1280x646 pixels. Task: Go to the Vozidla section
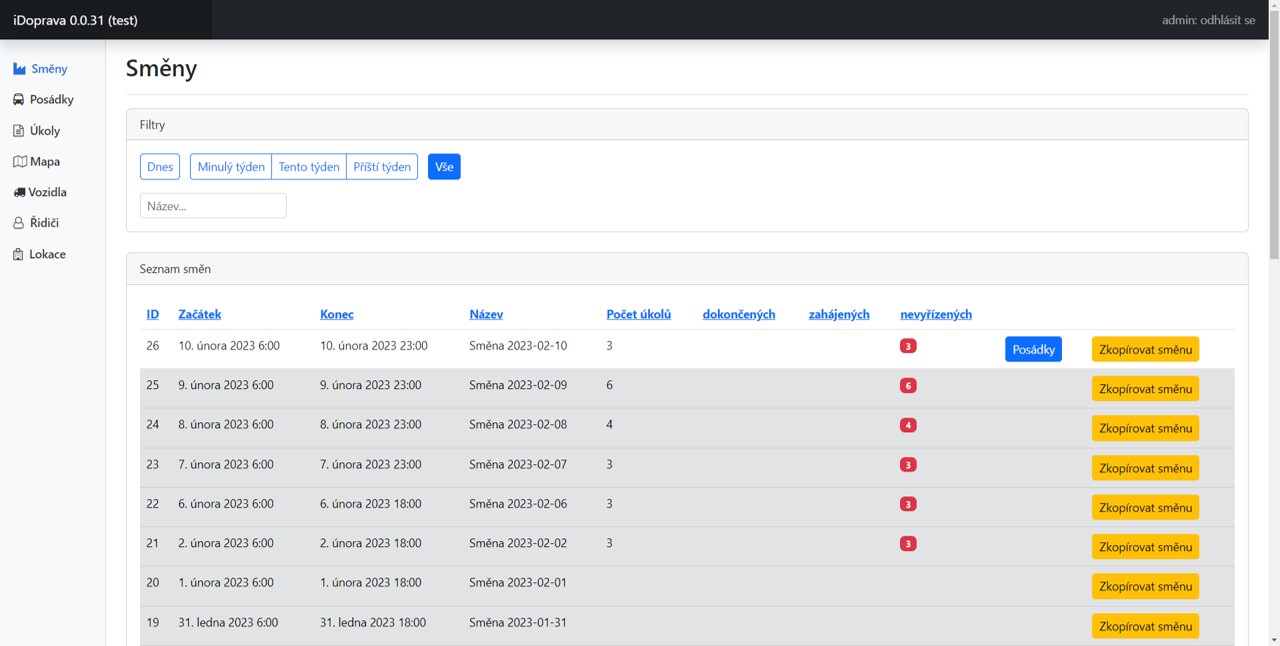[47, 192]
